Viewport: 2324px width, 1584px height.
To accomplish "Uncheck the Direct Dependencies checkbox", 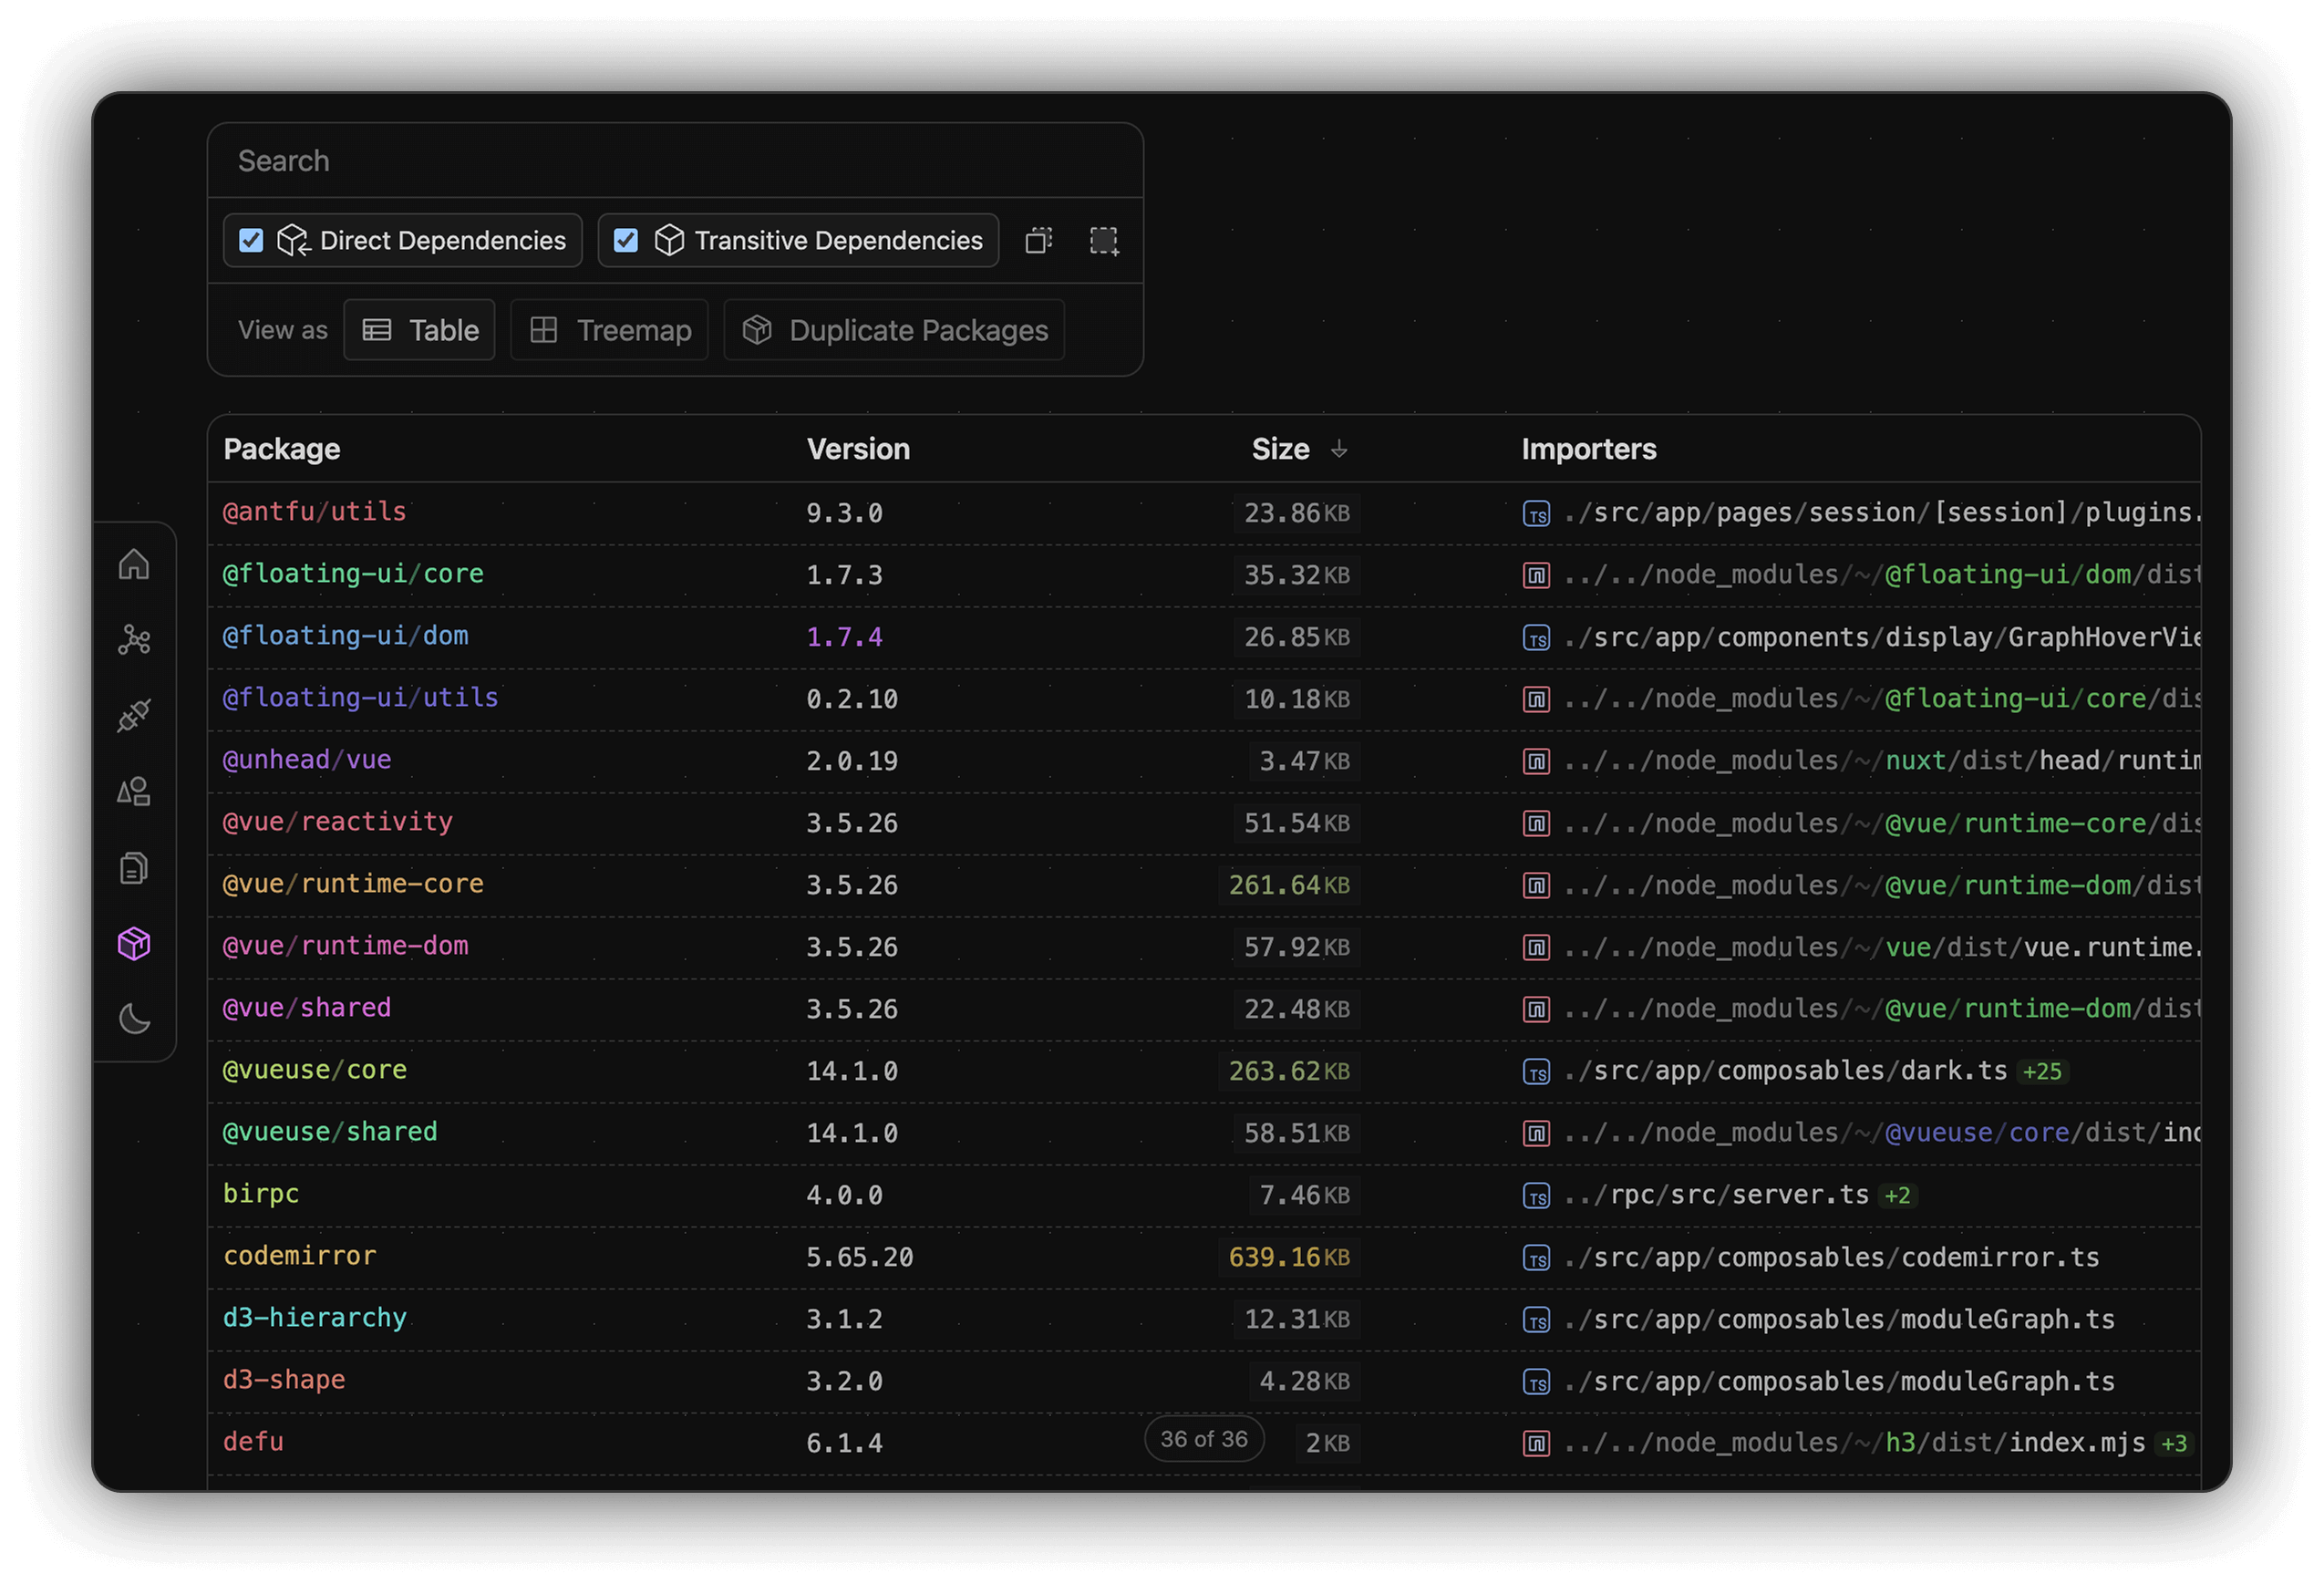I will [251, 241].
